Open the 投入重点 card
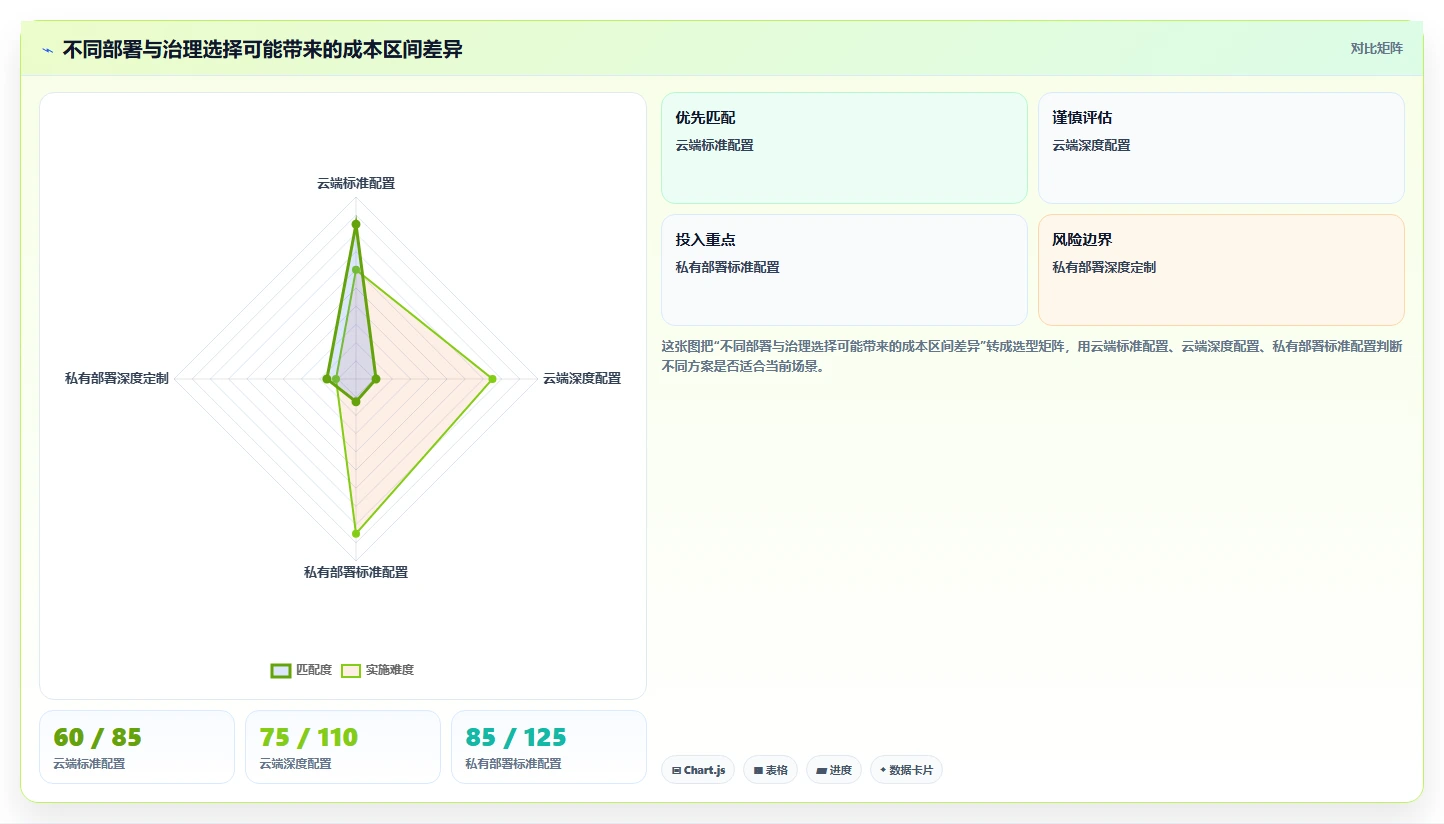1444x824 pixels. coord(844,270)
